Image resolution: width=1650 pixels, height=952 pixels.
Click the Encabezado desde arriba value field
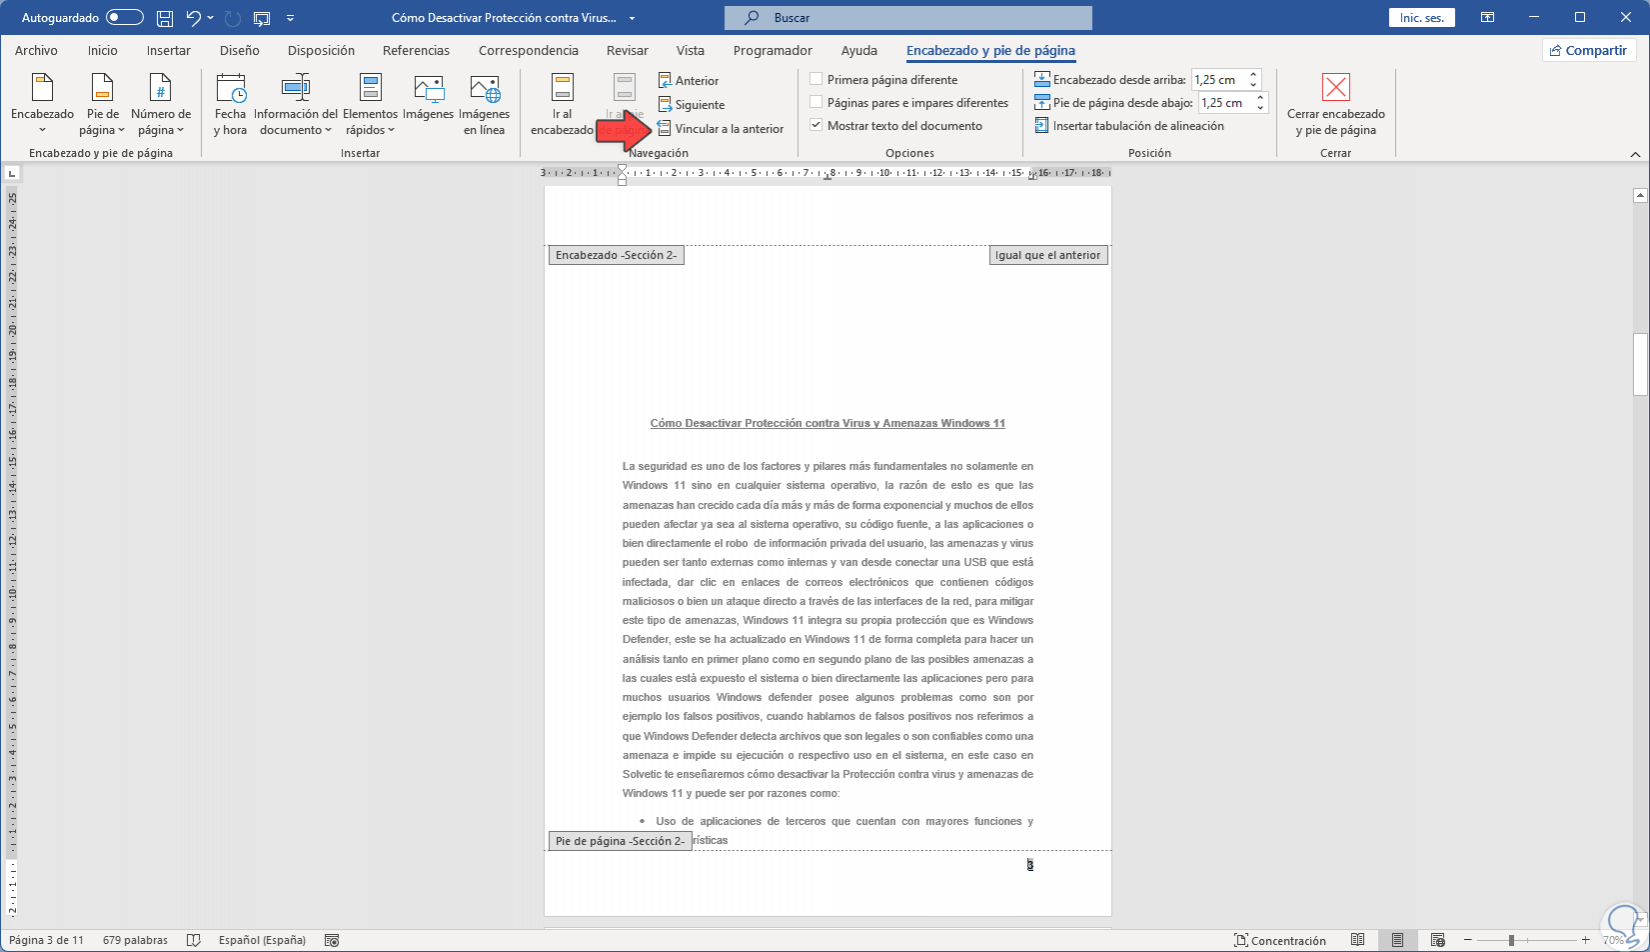pos(1218,80)
